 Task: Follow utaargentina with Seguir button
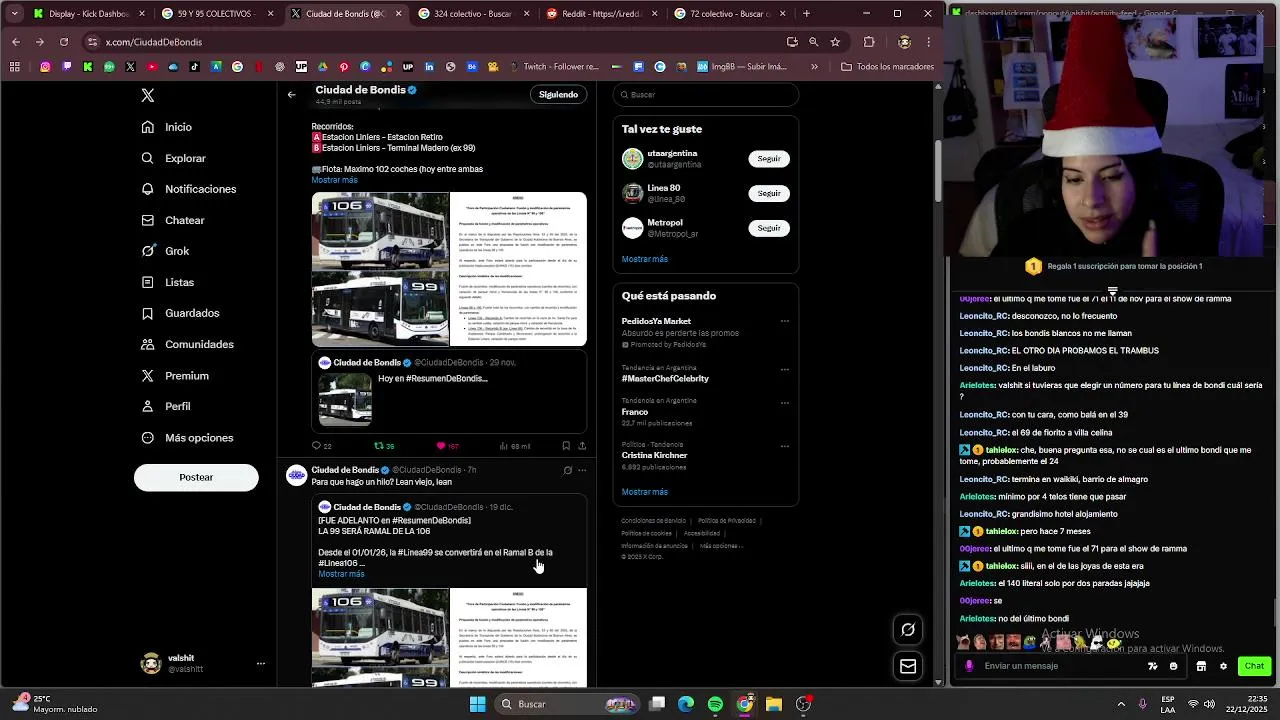click(x=769, y=159)
